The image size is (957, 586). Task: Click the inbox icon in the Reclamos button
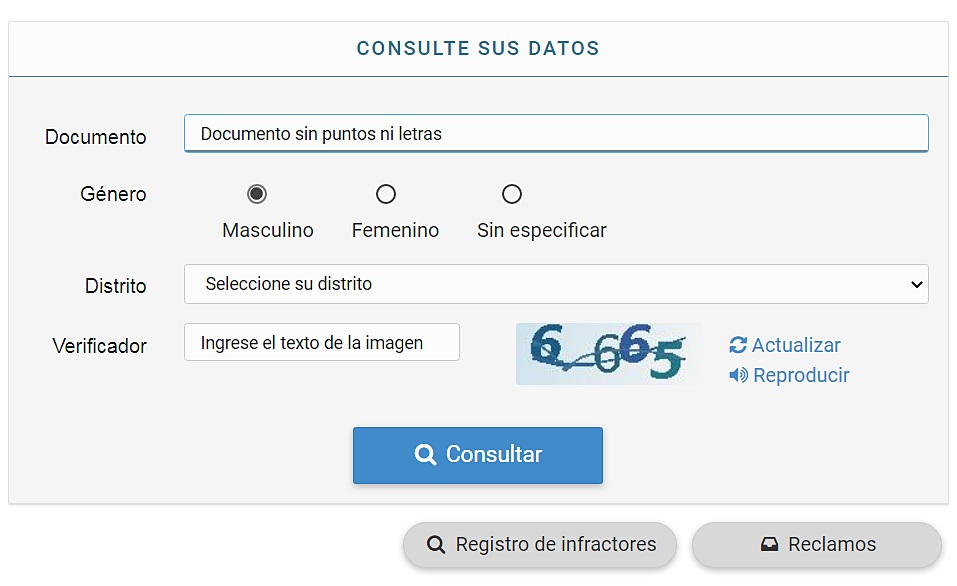click(769, 545)
